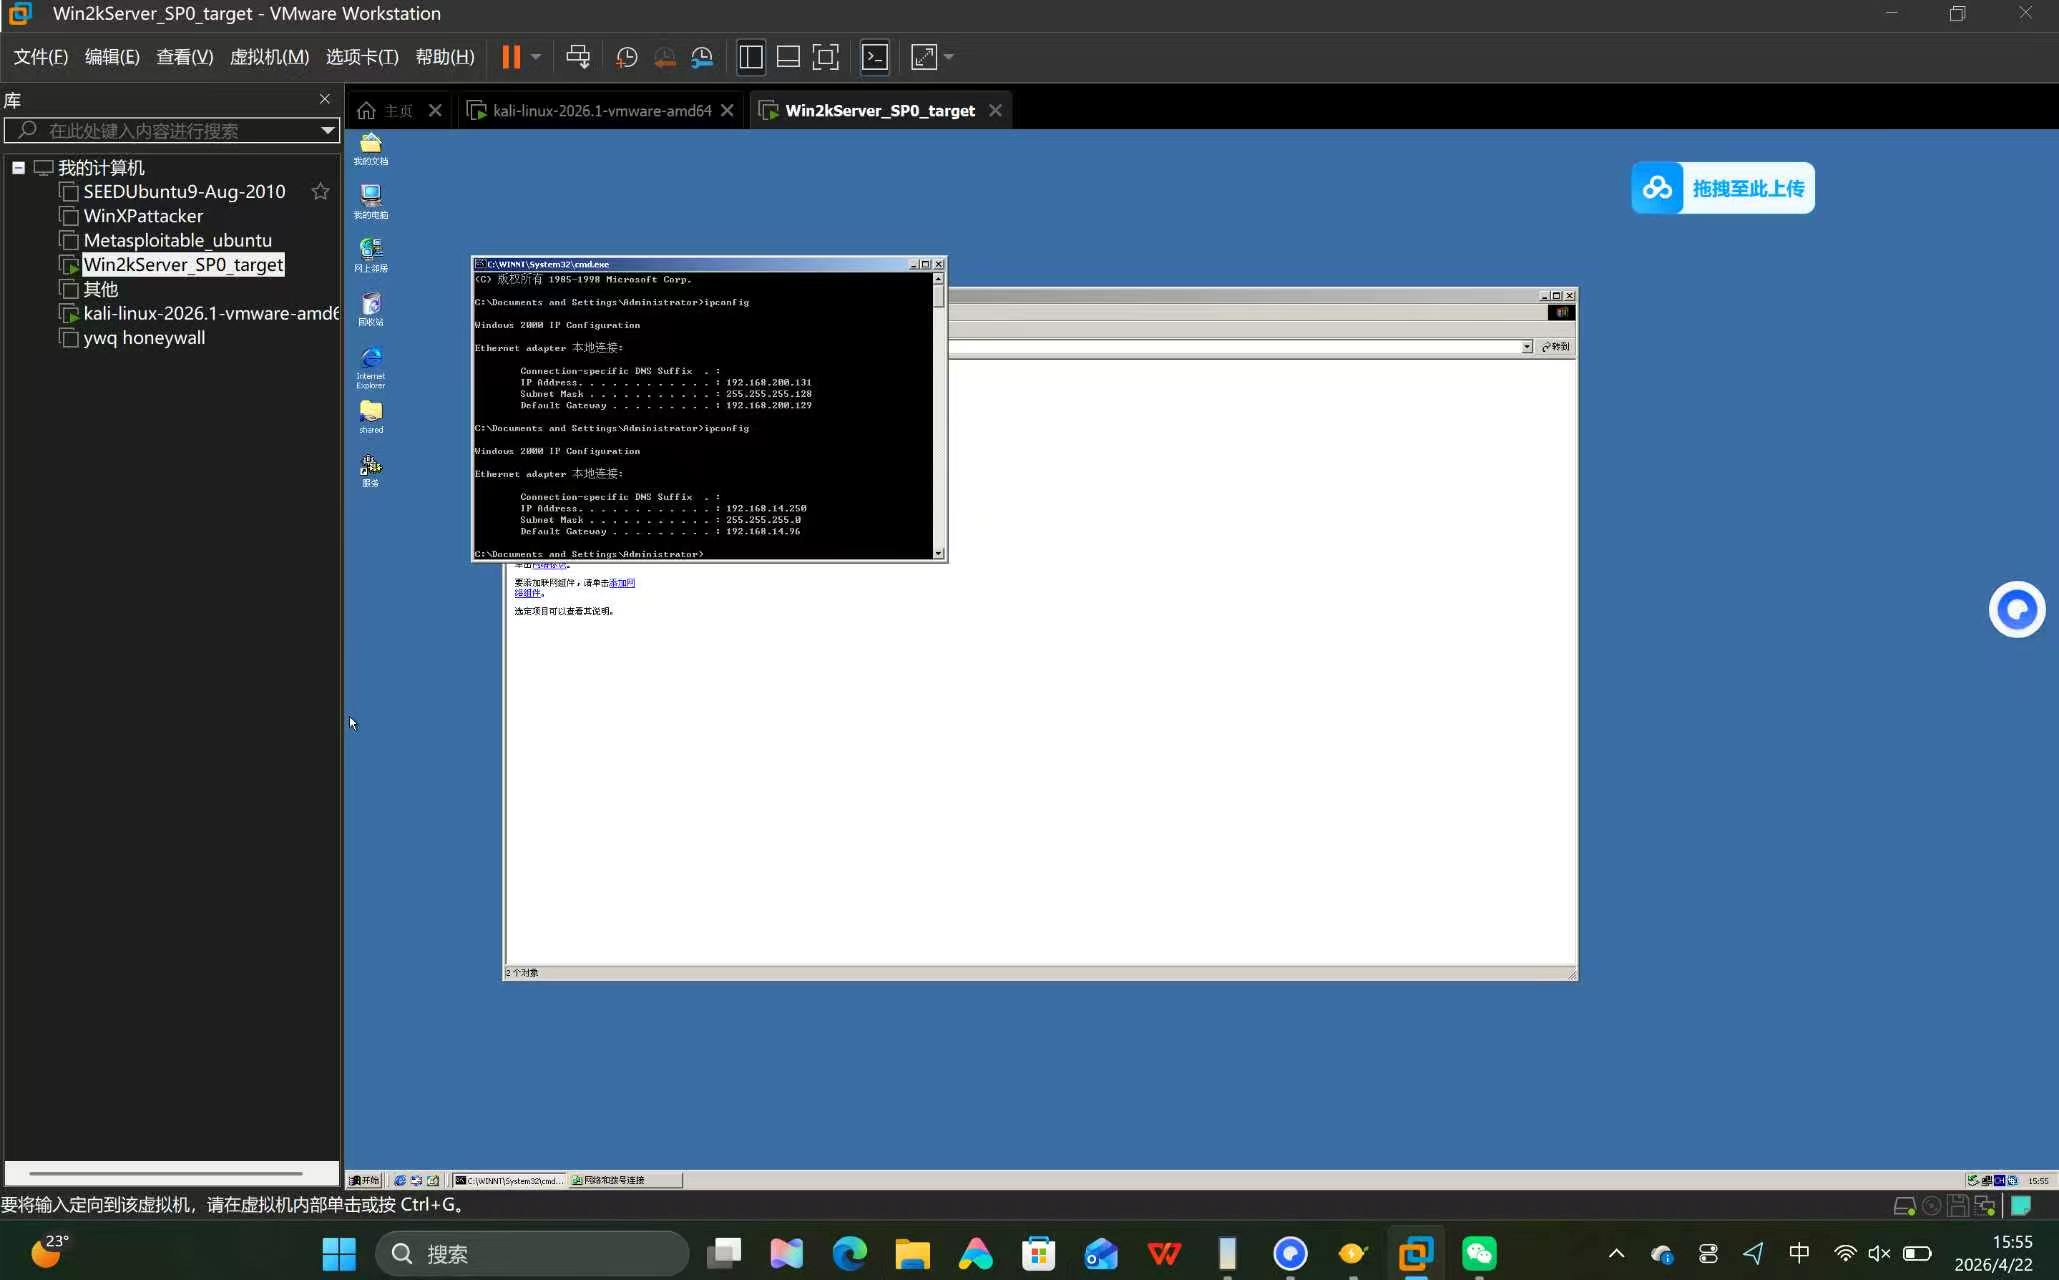Viewport: 2059px width, 1280px height.
Task: Open the 虚拟机(M) menu
Action: [x=269, y=57]
